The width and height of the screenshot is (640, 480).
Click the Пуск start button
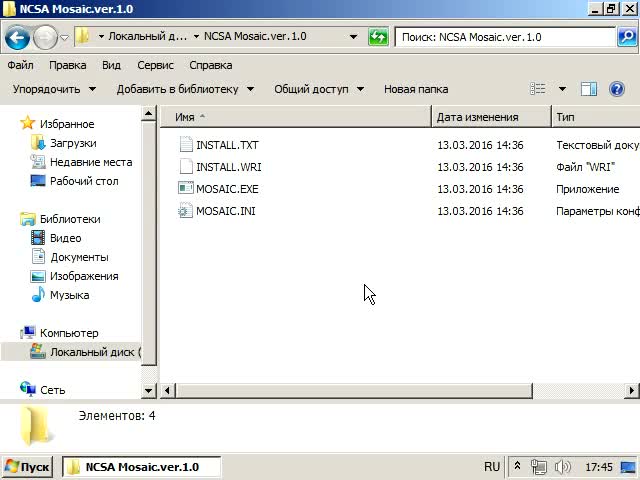coord(27,467)
